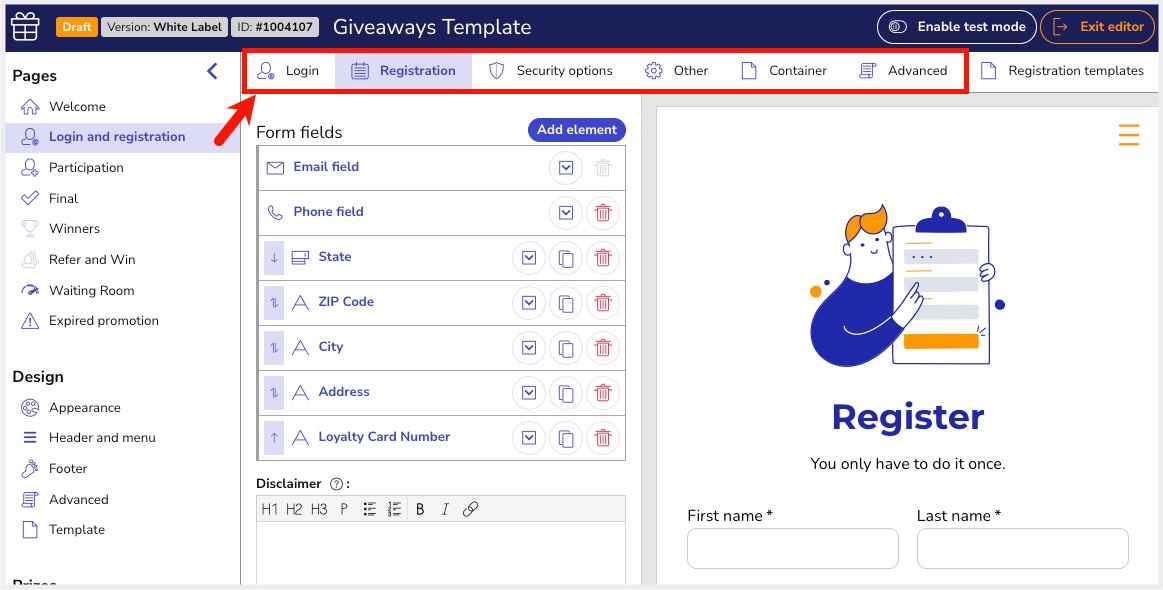This screenshot has width=1163, height=590.
Task: Insert bulleted list in Disclaimer editor
Action: tap(369, 509)
